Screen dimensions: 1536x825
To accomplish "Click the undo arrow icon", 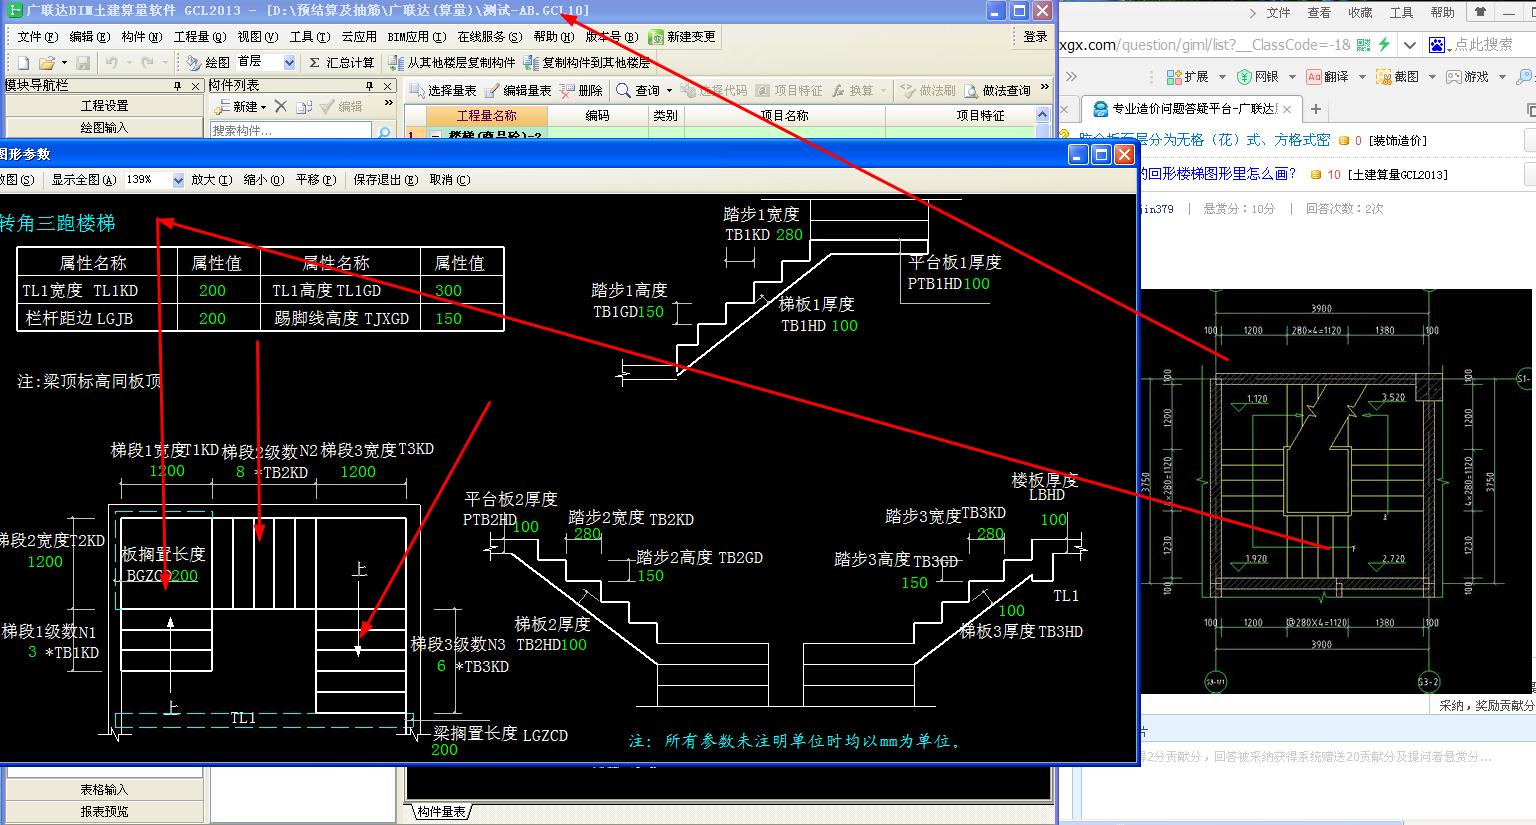I will (110, 62).
